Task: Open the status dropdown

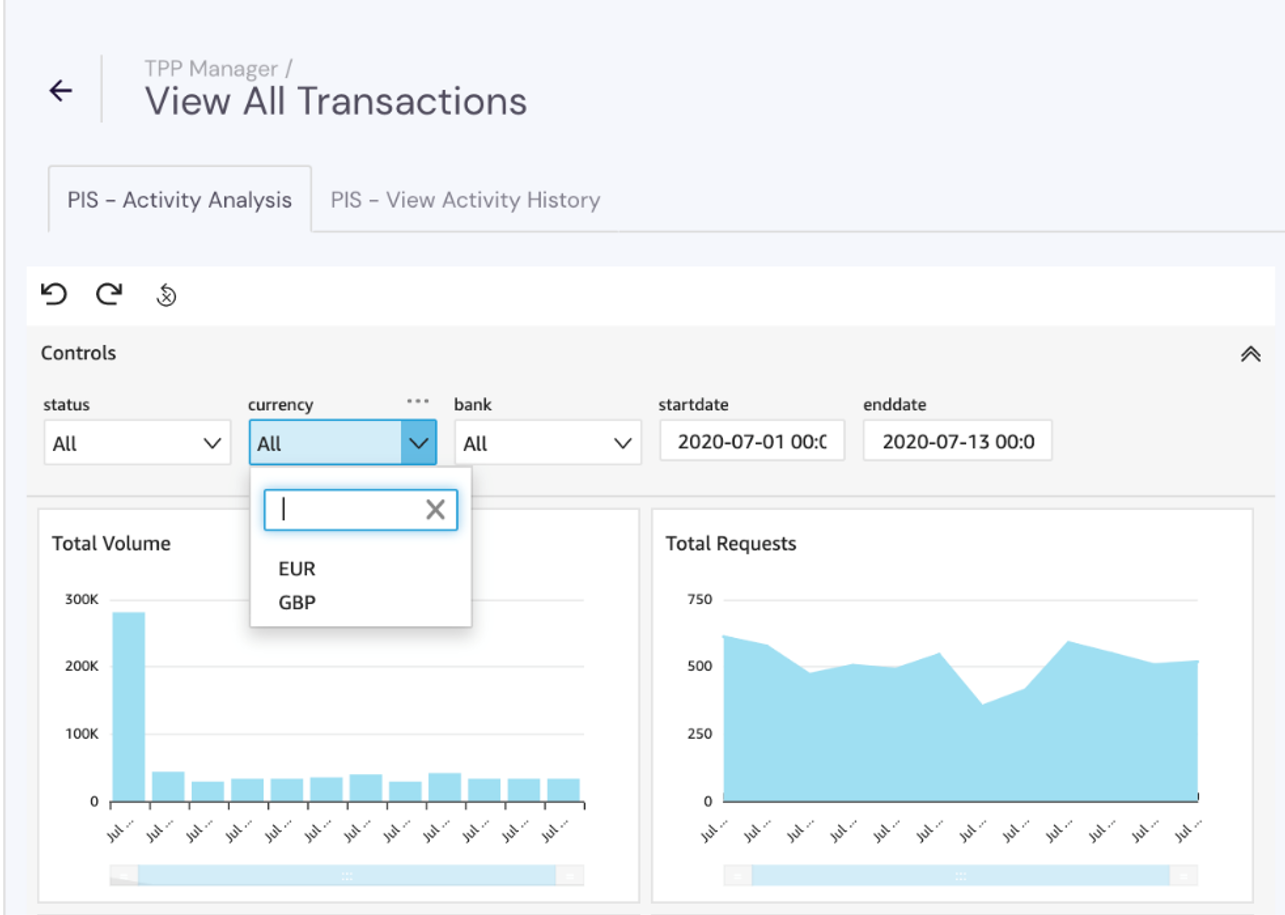Action: [x=136, y=443]
